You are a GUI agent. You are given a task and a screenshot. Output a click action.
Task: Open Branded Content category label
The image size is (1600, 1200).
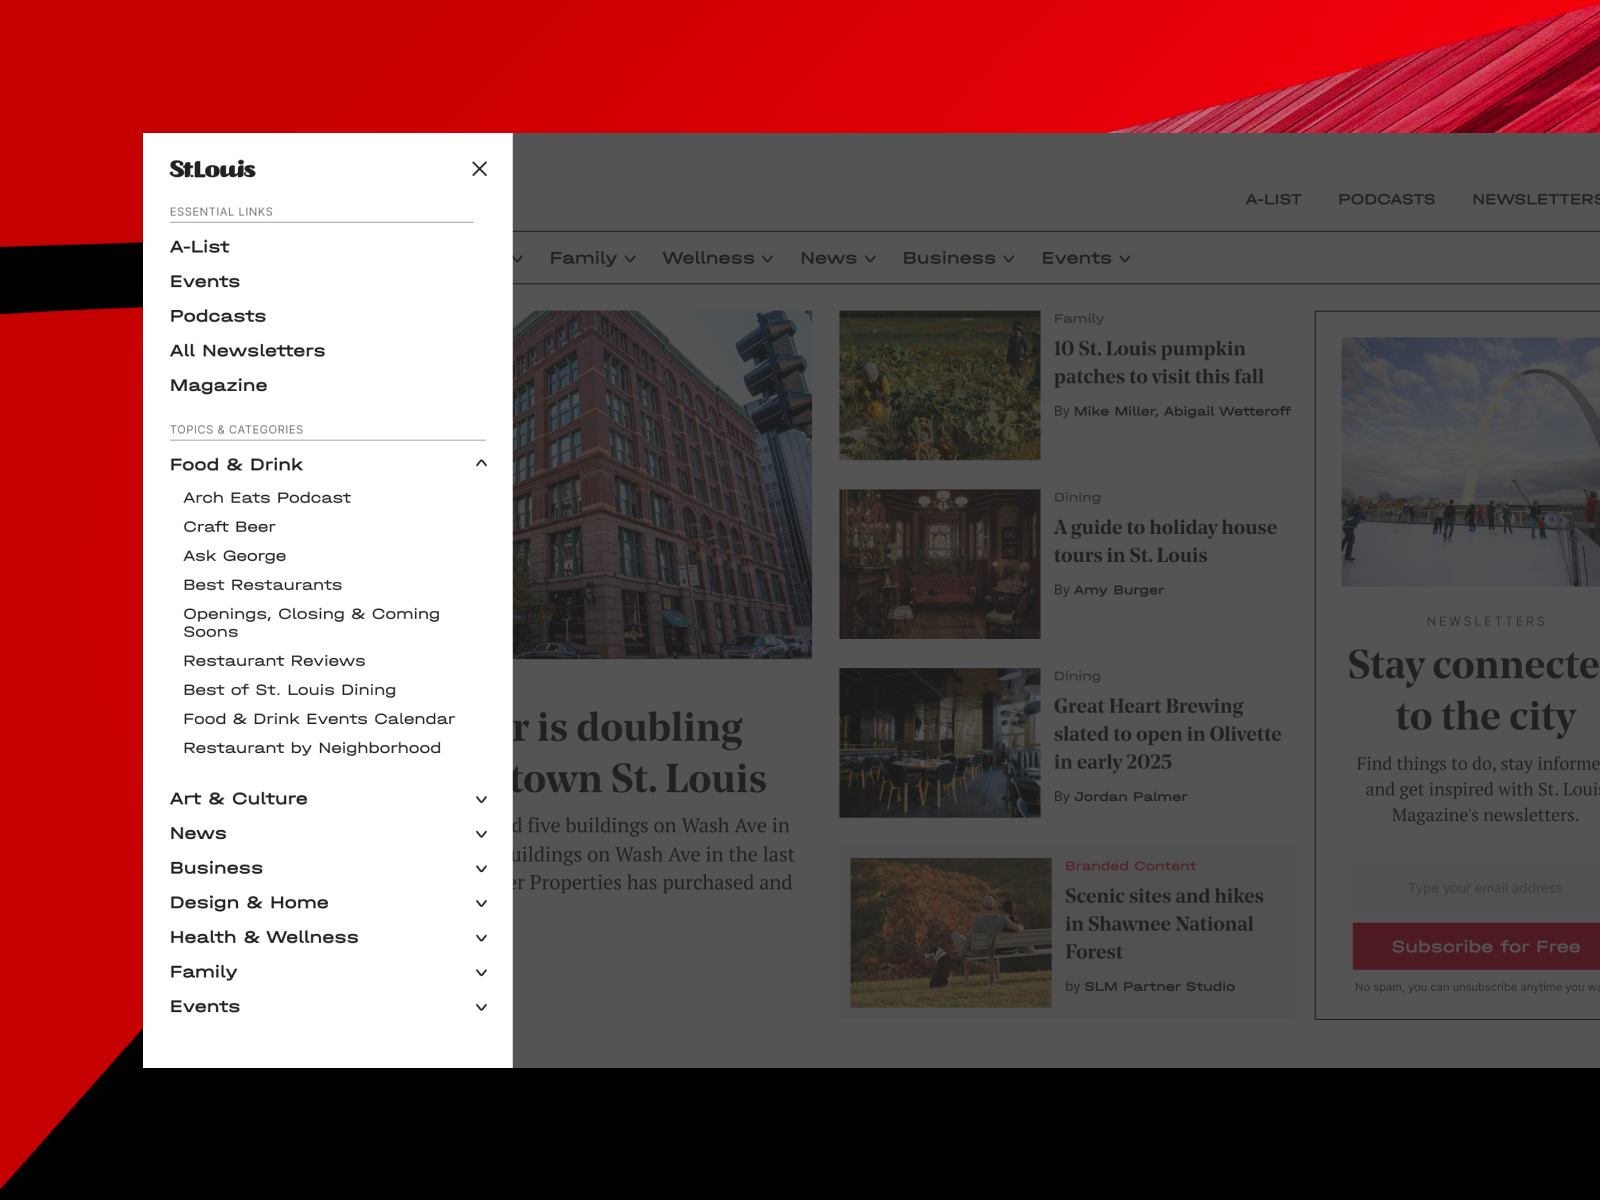coord(1130,866)
